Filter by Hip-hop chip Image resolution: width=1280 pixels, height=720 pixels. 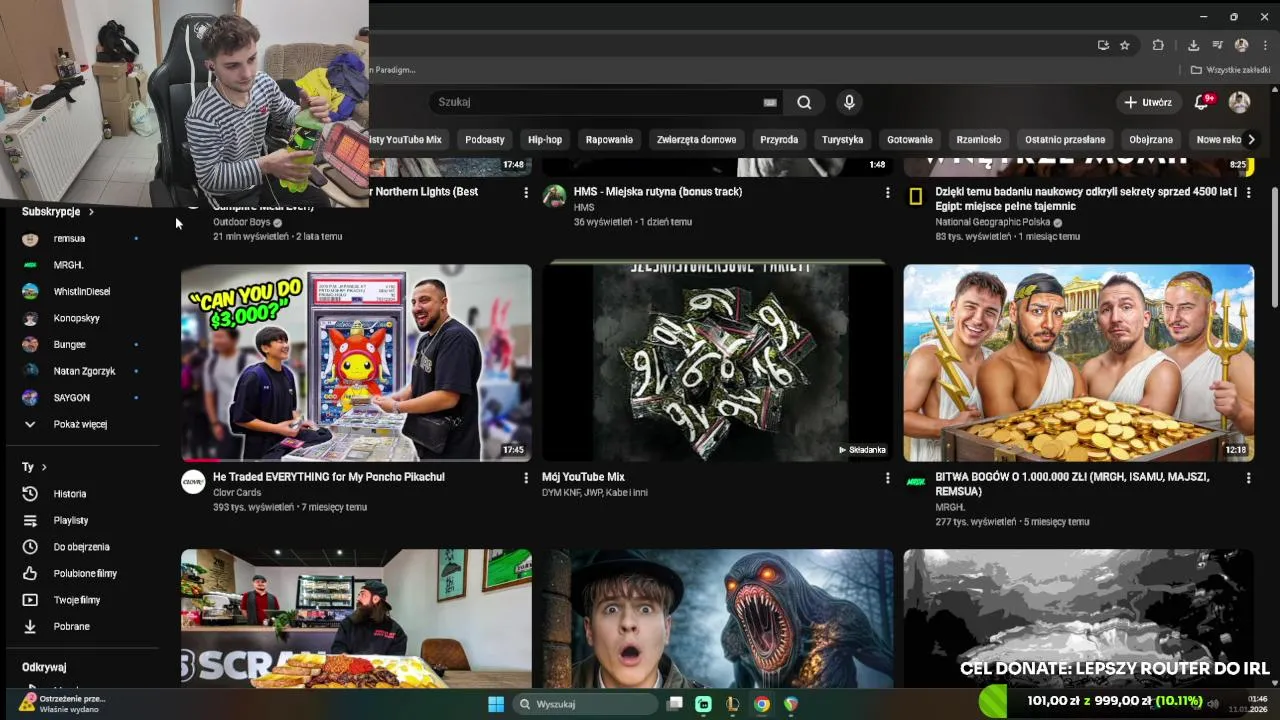(x=545, y=140)
